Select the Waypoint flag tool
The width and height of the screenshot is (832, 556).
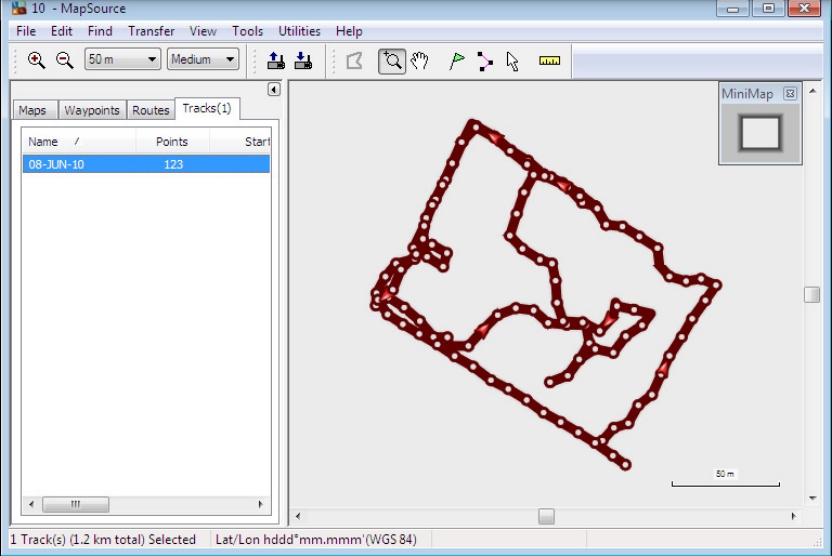(456, 61)
